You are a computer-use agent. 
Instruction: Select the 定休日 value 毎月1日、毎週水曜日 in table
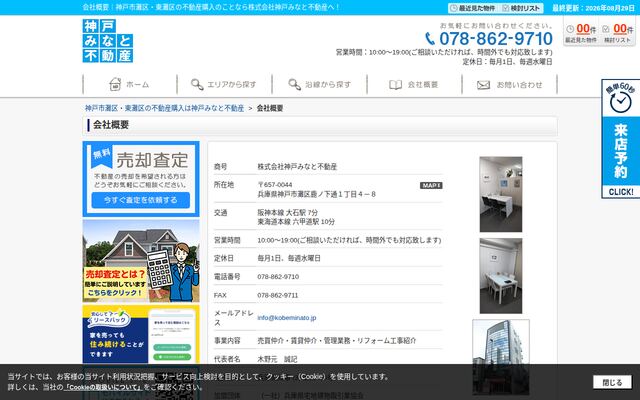click(289, 258)
